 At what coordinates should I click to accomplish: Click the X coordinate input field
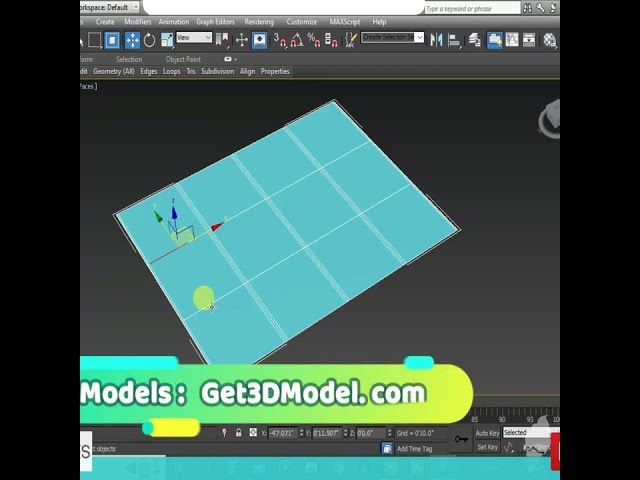pos(283,433)
